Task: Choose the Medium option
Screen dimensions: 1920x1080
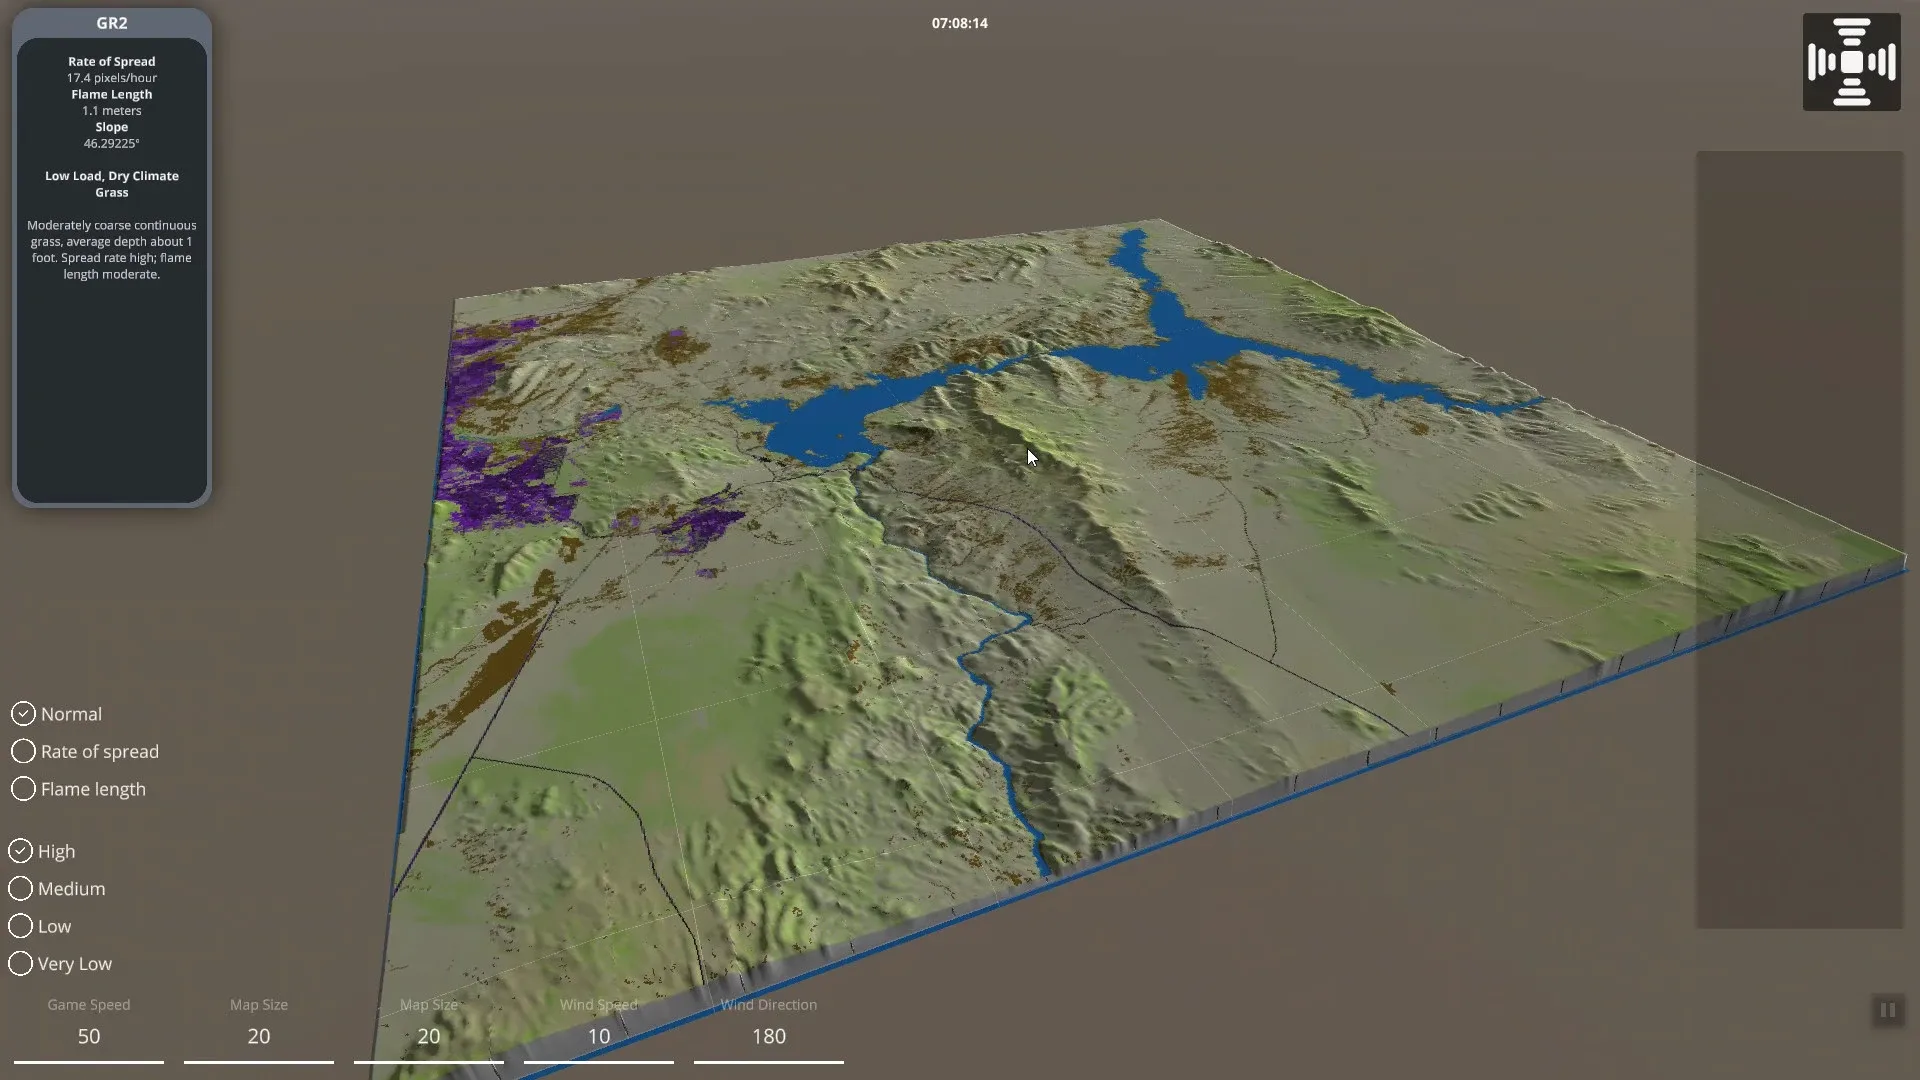Action: point(20,889)
